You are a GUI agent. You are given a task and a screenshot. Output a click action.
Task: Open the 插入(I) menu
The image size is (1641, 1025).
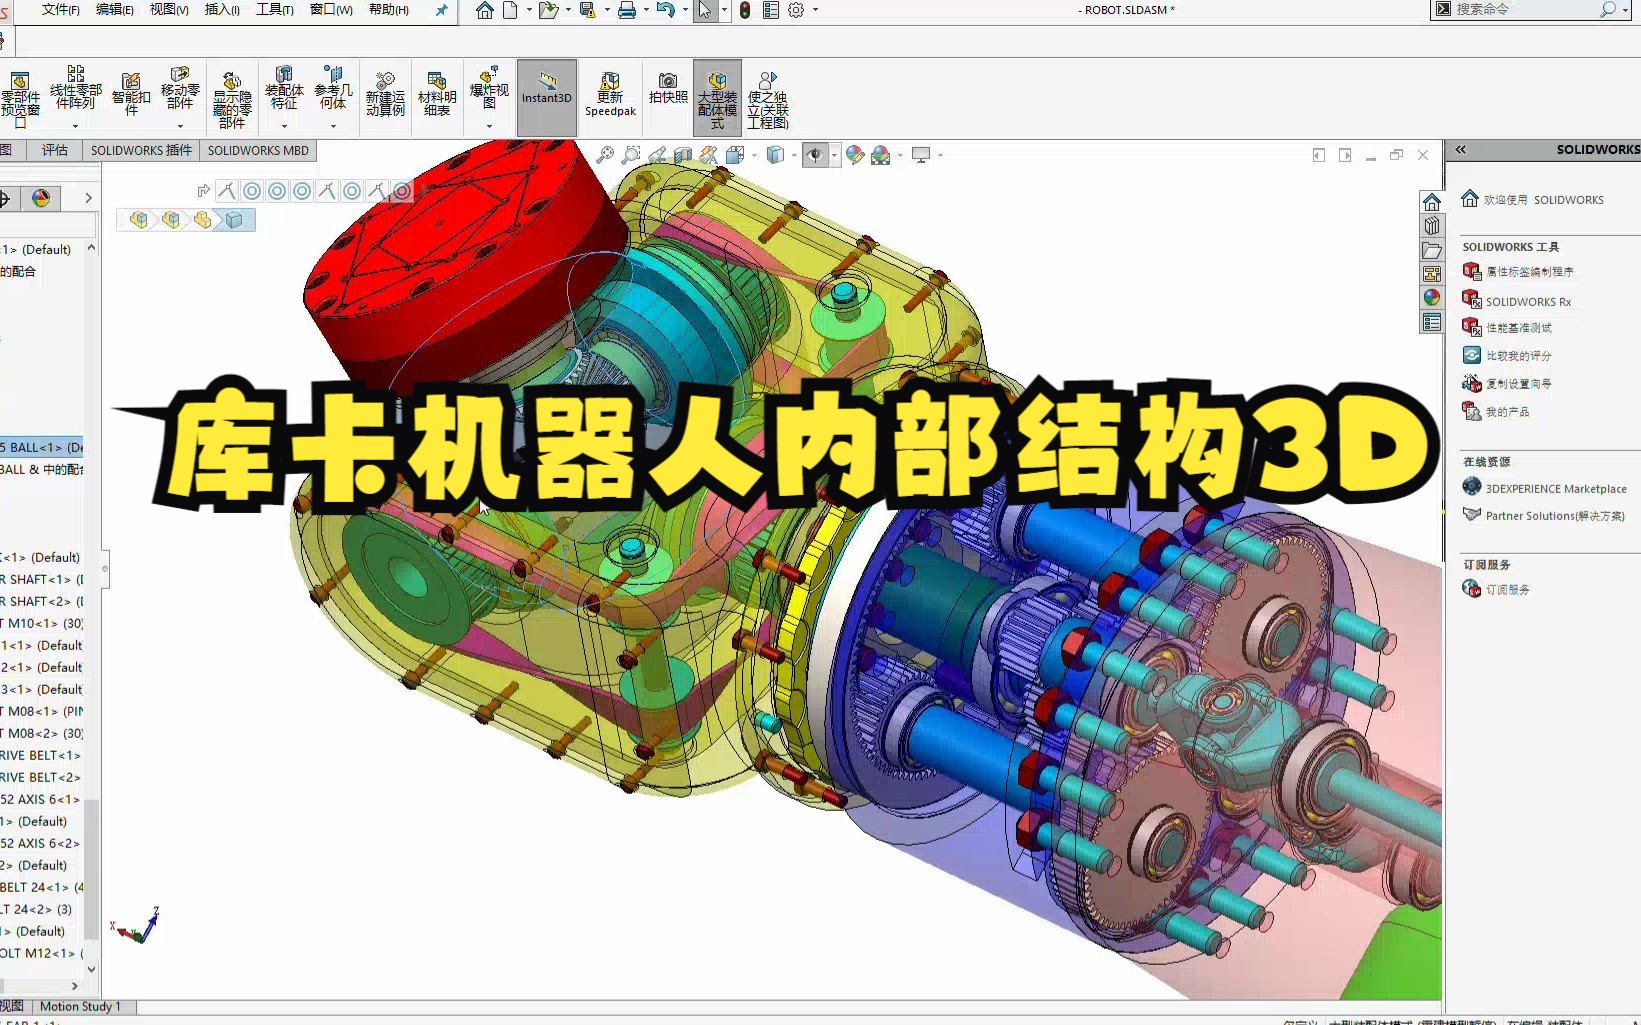222,9
